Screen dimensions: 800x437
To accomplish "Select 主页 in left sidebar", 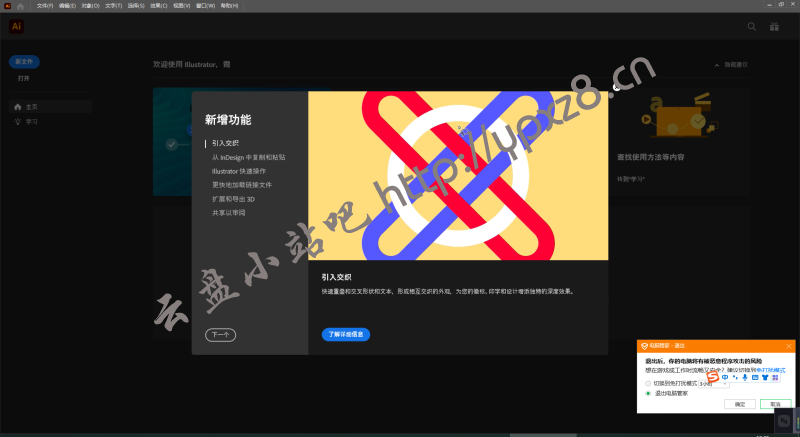I will click(x=51, y=107).
